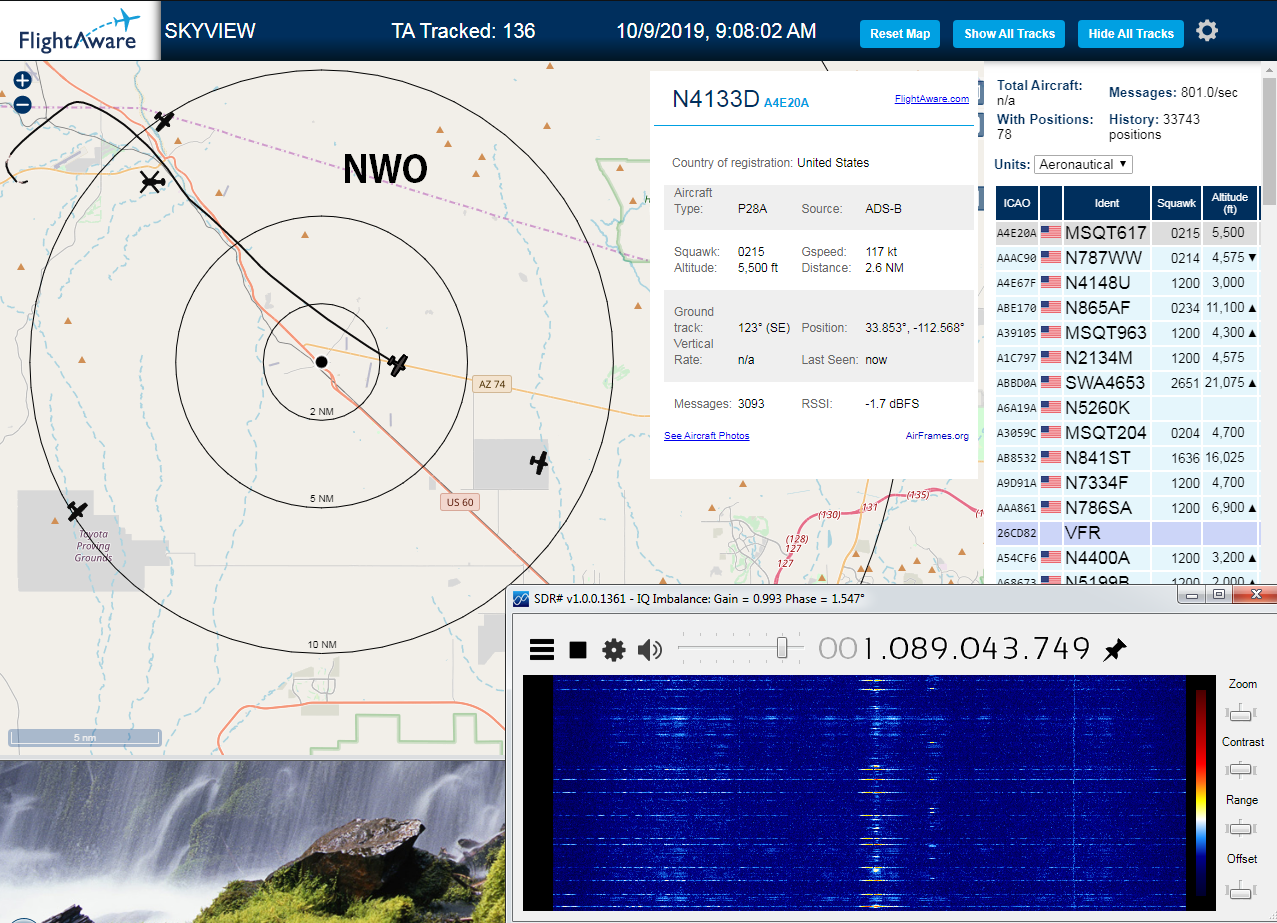Select the N786SA aircraft row
Viewport: 1277px width, 923px height.
1126,508
